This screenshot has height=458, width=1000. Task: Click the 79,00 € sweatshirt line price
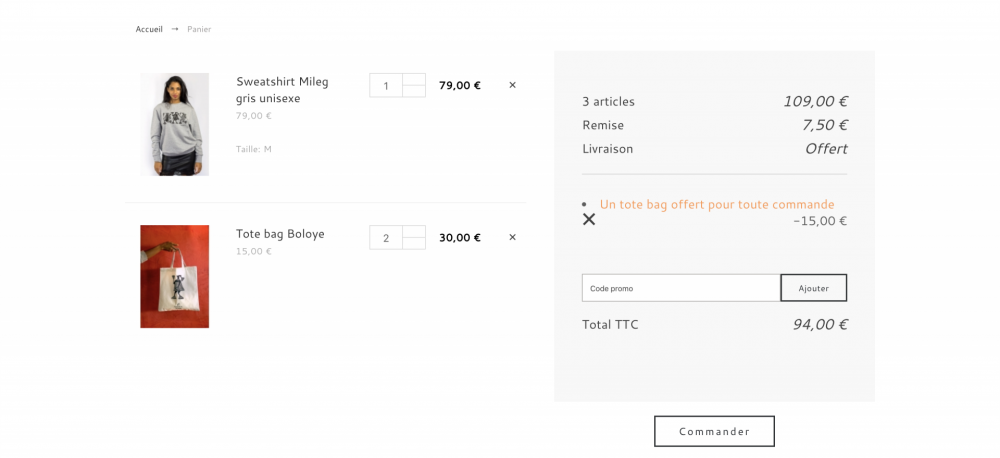pos(460,85)
